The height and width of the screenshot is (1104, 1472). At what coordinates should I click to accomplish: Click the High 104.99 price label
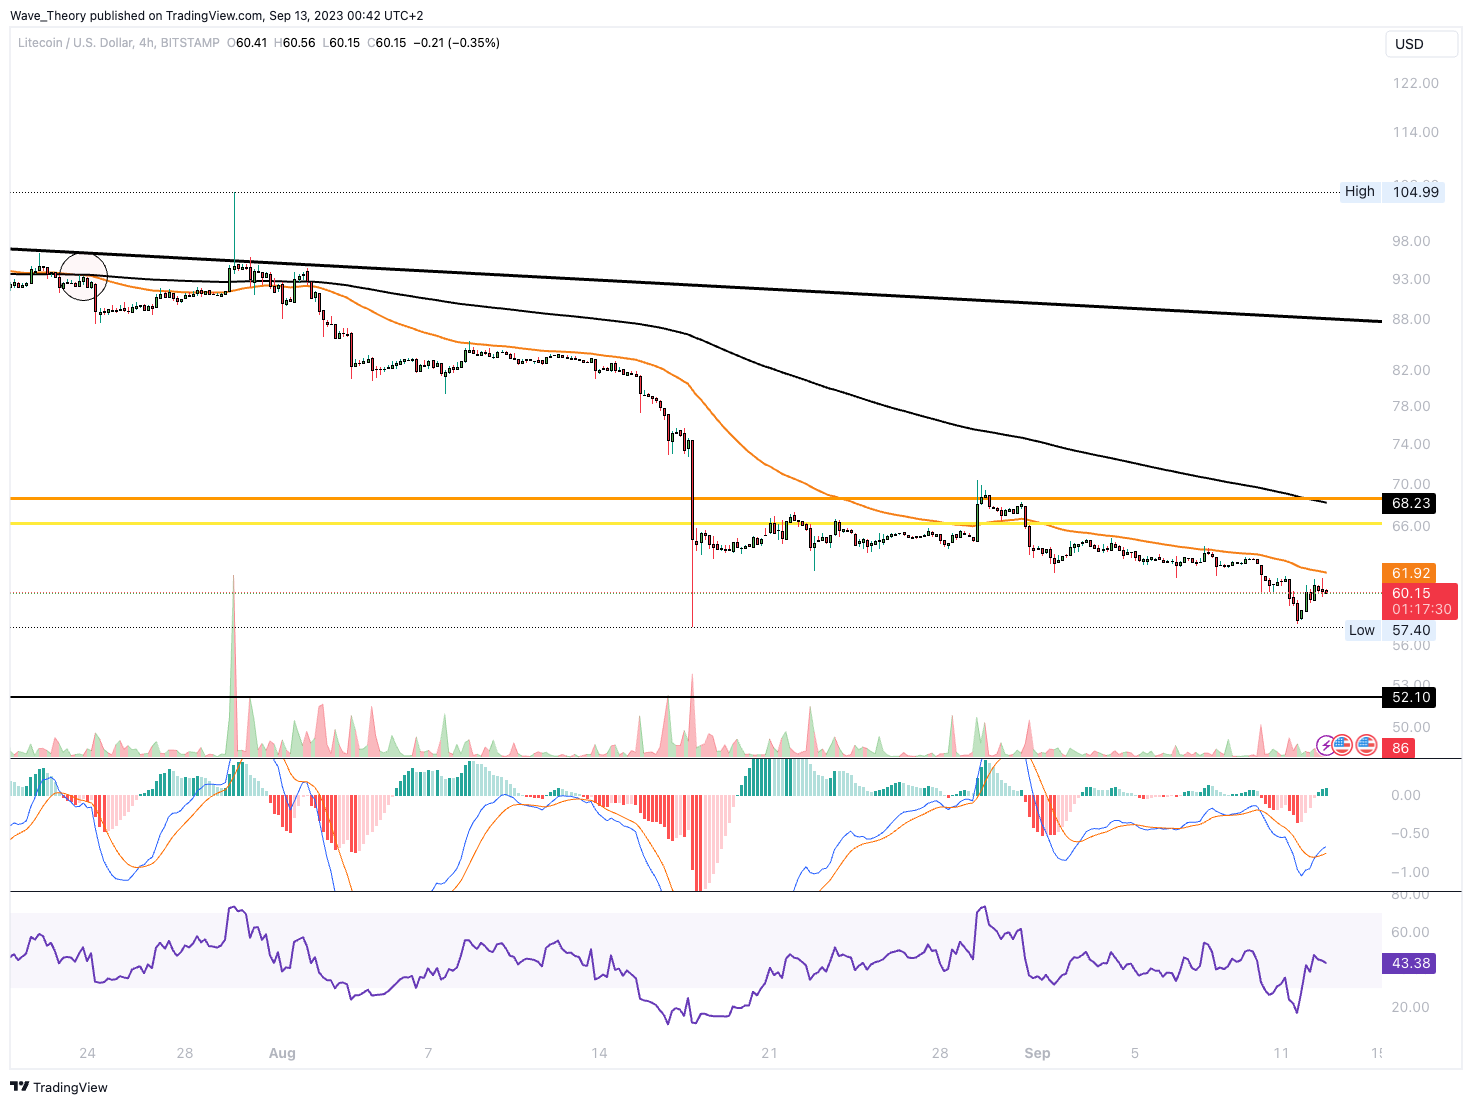1393,192
